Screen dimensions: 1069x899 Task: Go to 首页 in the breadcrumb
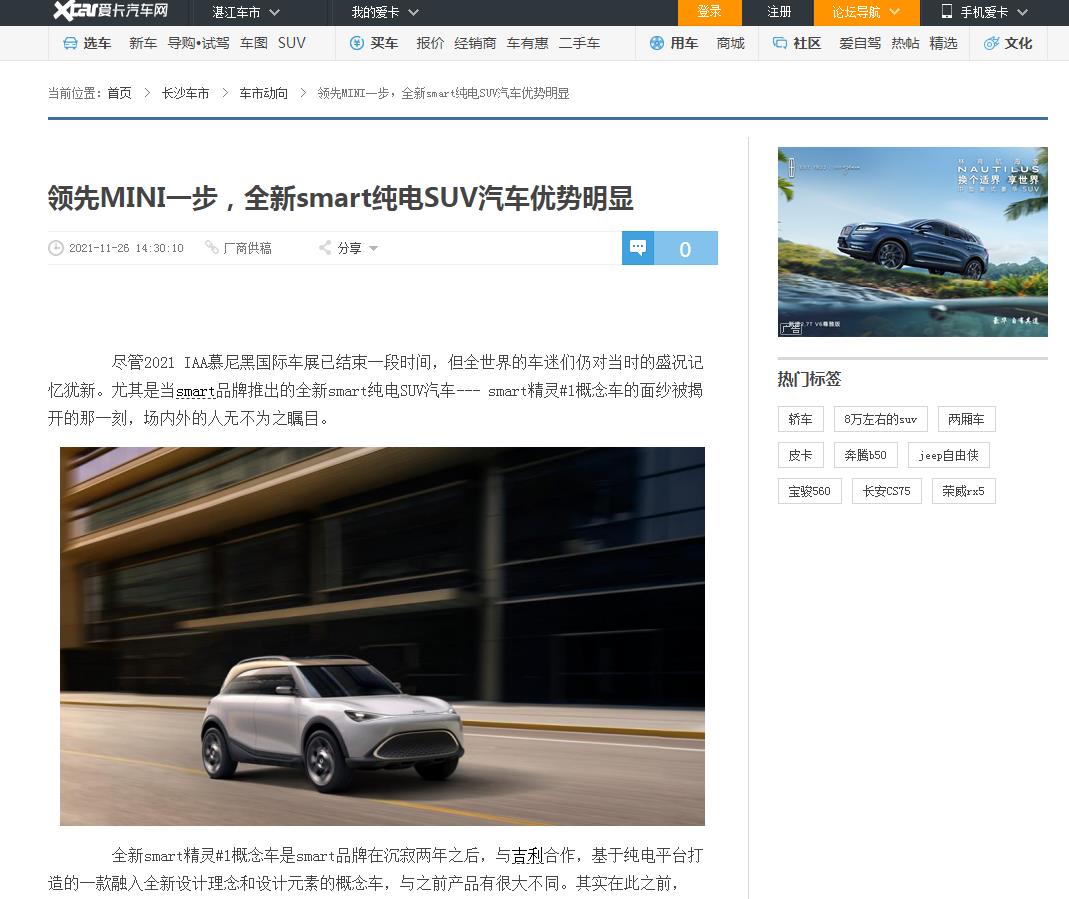tap(119, 93)
